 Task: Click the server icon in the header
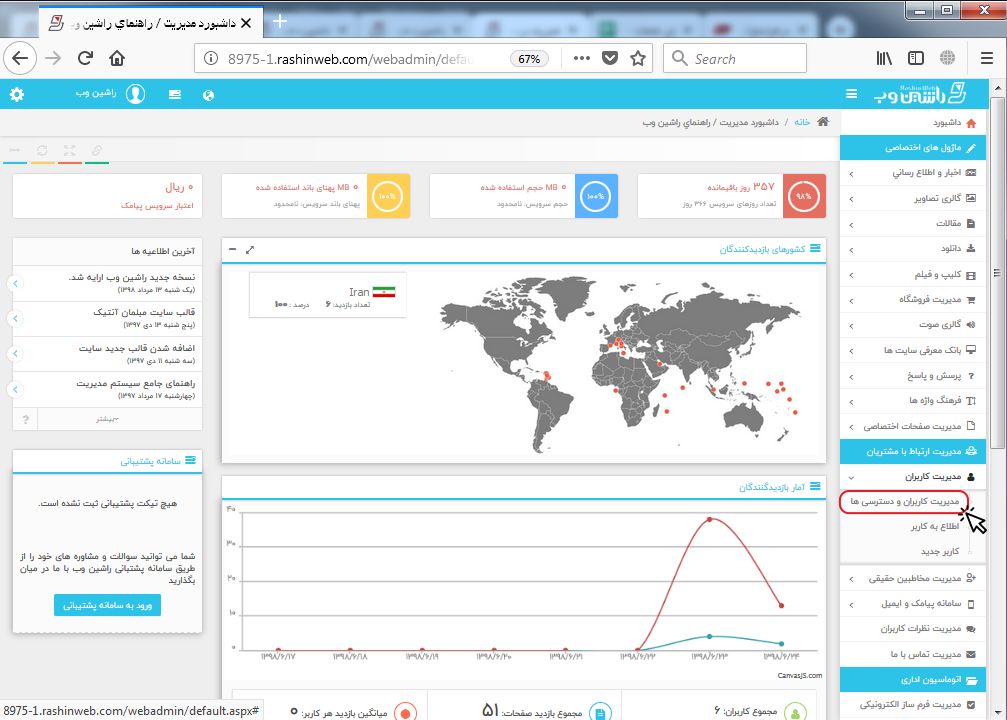point(175,95)
